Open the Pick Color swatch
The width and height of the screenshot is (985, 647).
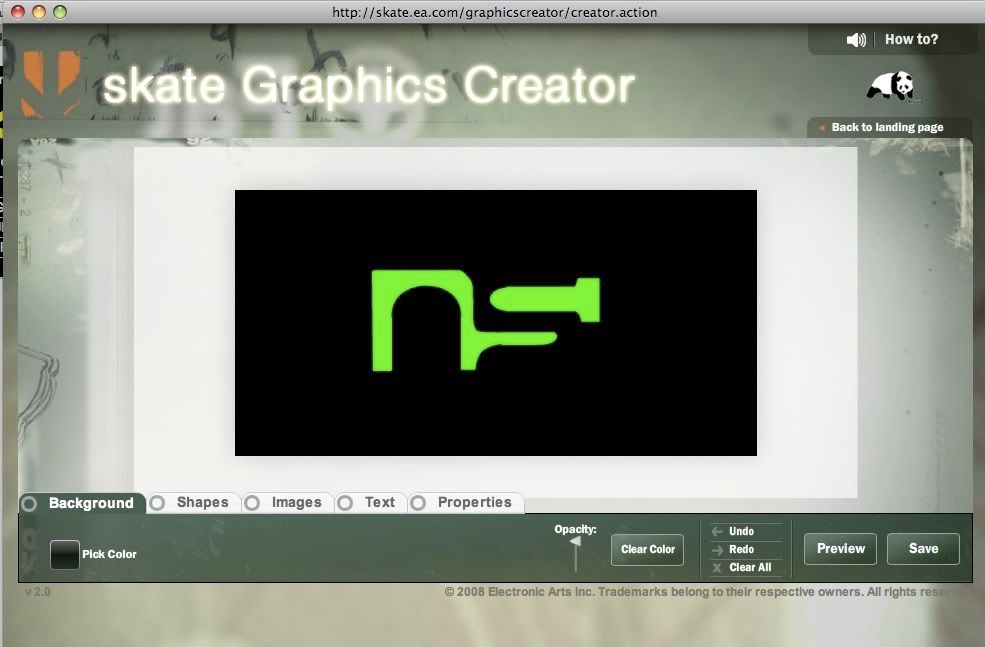tap(65, 555)
